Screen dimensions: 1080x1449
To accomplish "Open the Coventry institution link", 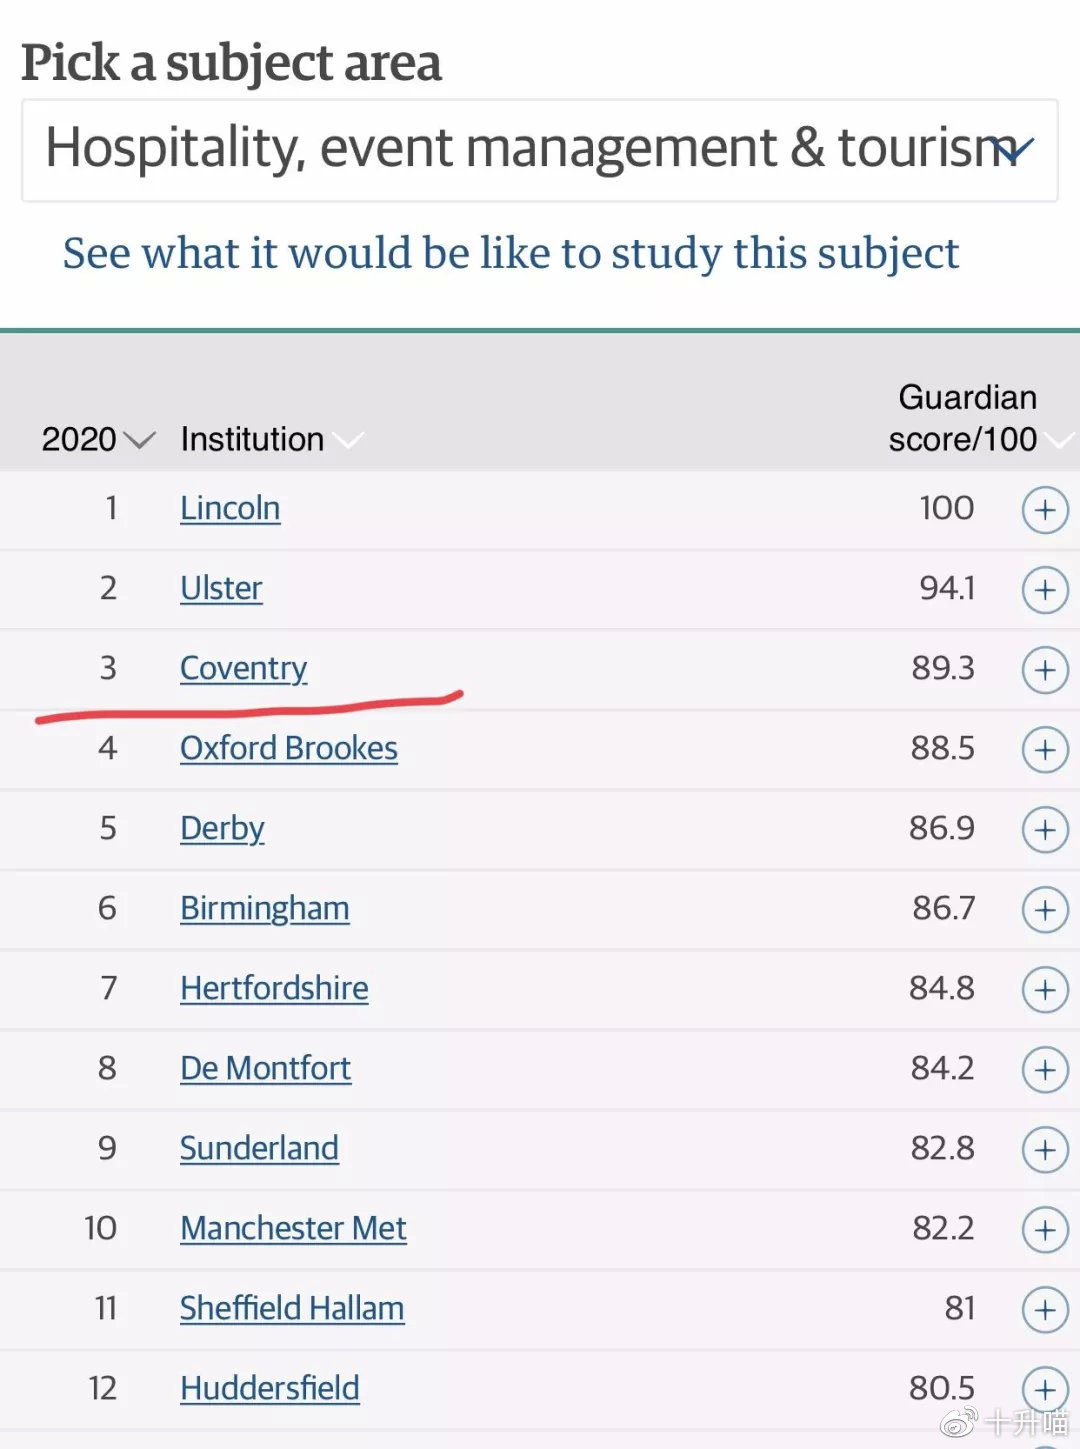I will point(243,668).
